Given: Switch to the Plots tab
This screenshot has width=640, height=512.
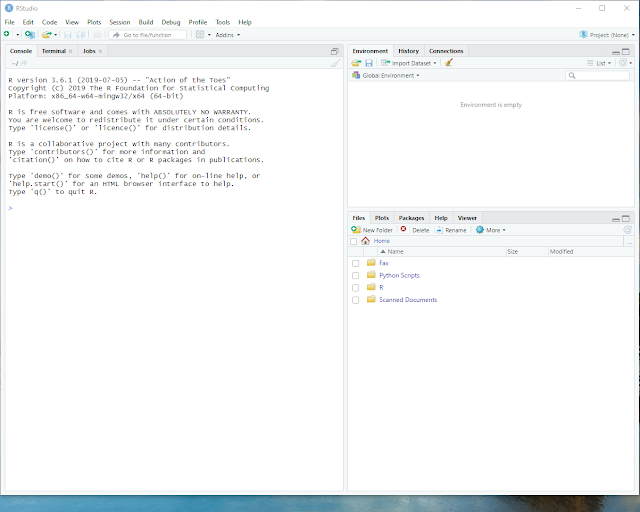Looking at the screenshot, I should click(x=382, y=218).
